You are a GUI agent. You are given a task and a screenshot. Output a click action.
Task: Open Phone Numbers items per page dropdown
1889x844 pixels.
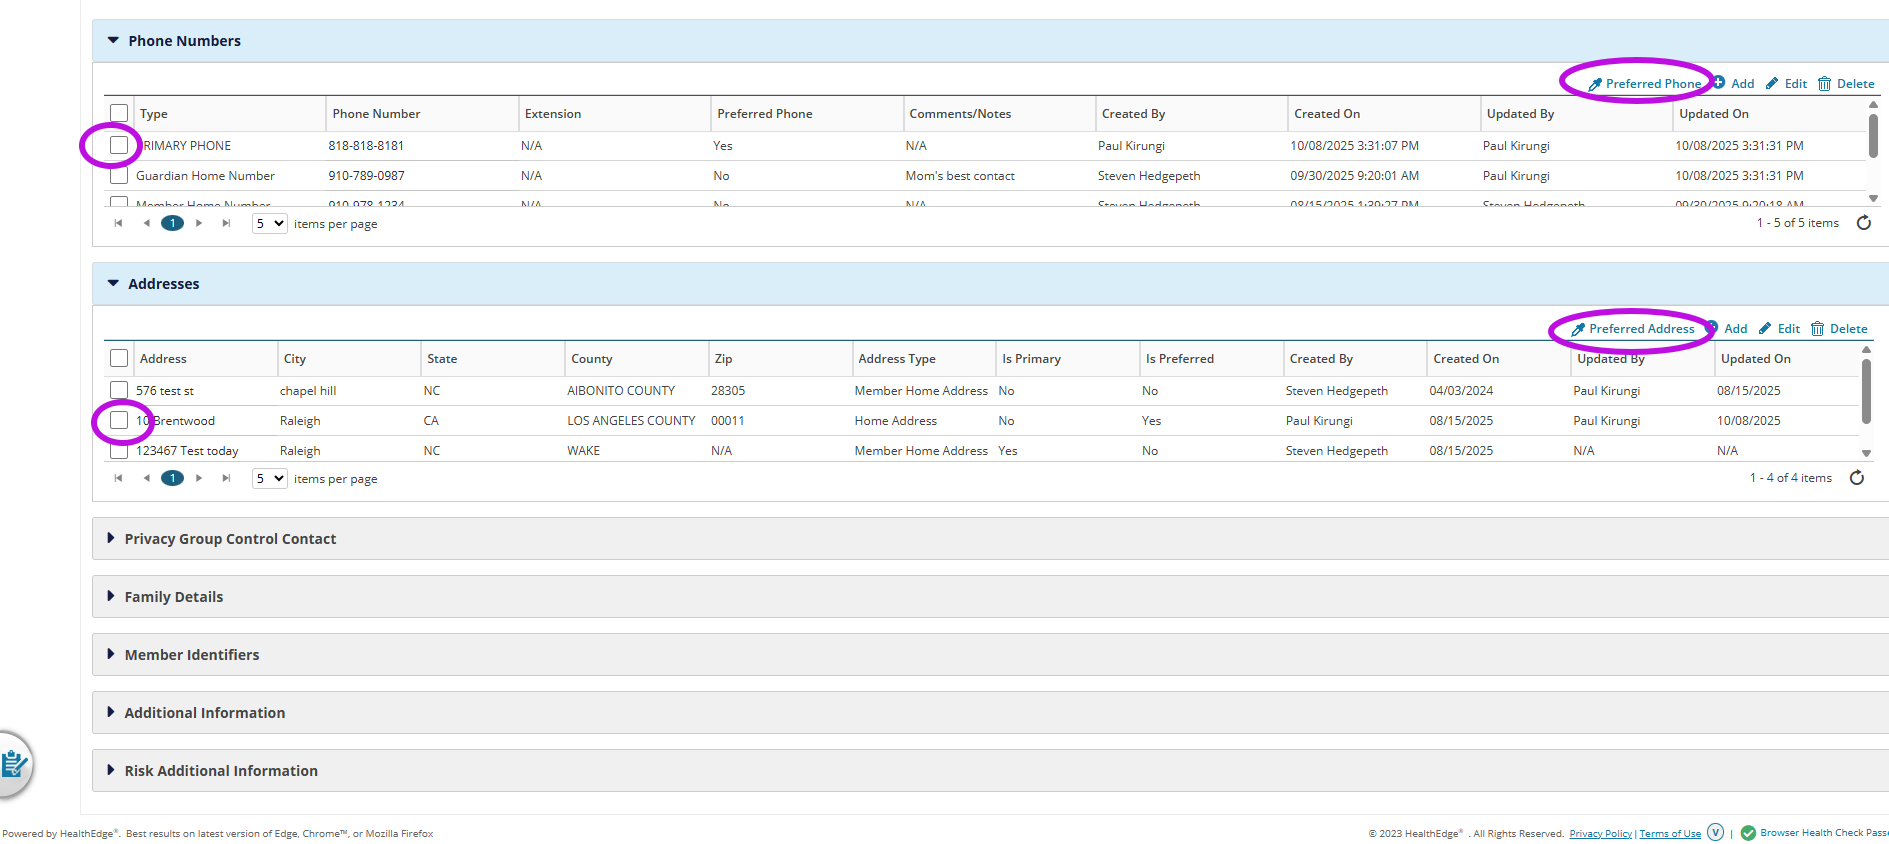click(x=269, y=224)
